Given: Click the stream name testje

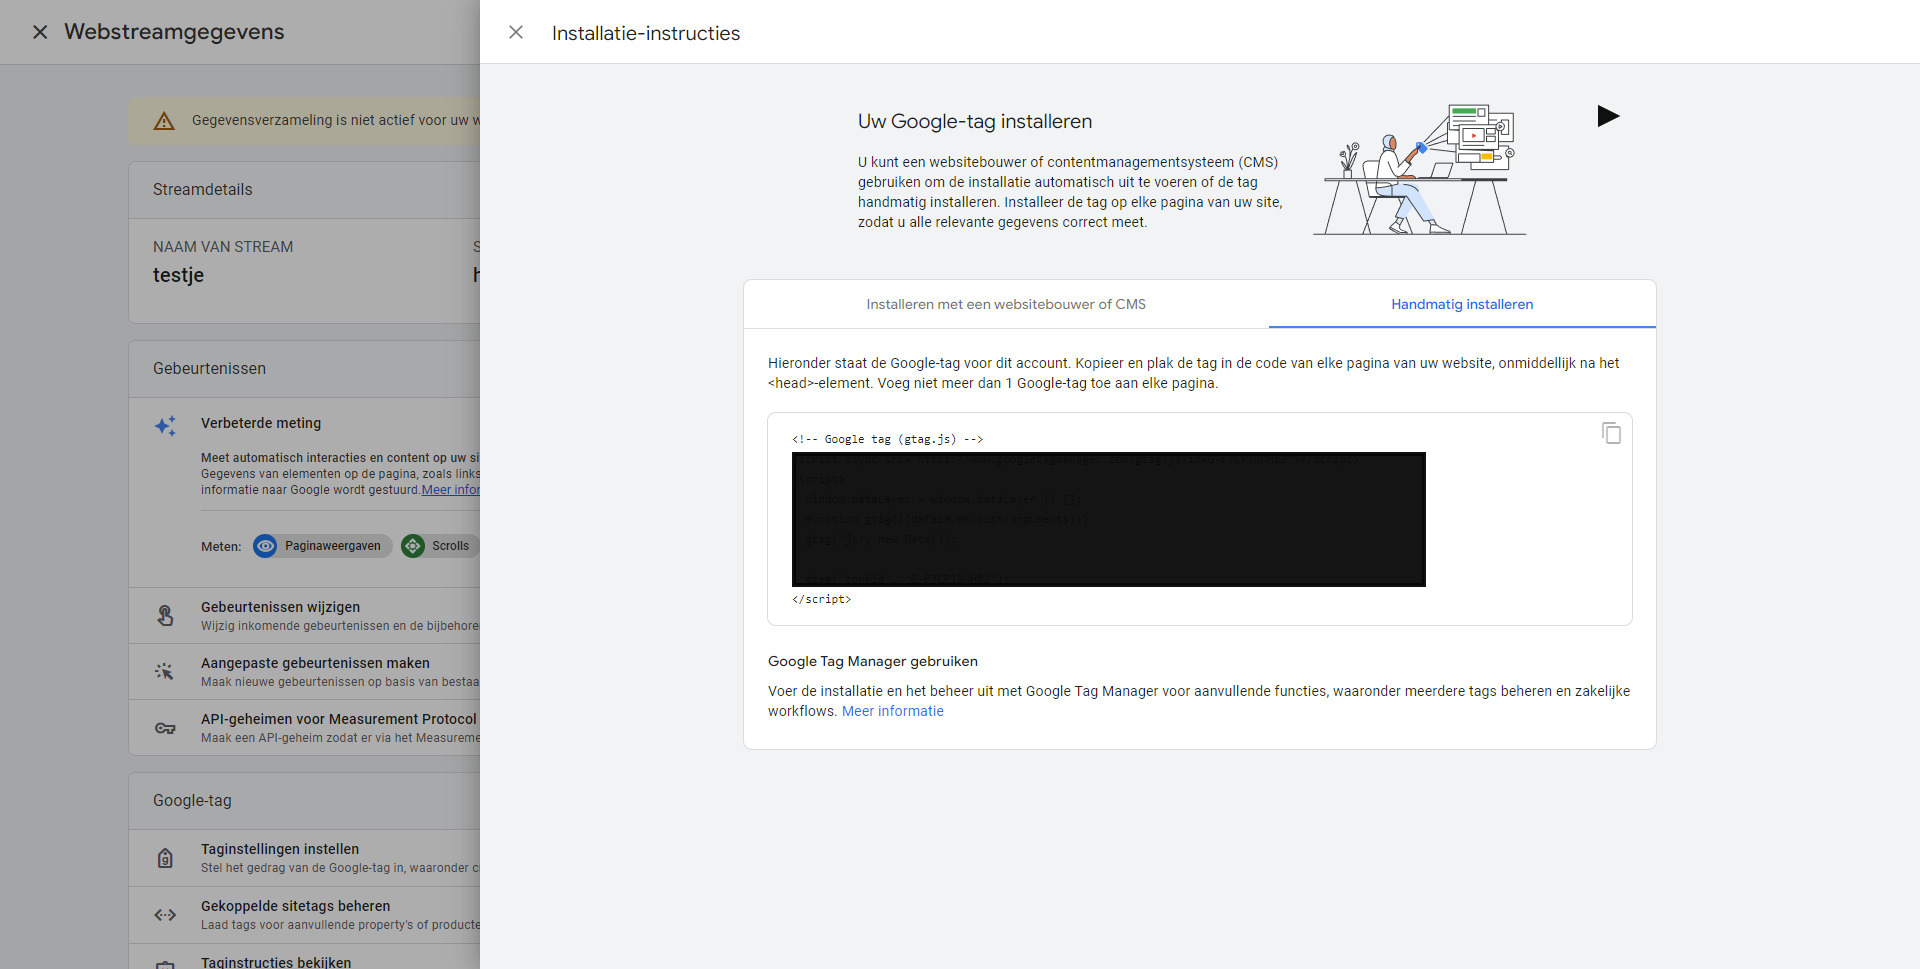Looking at the screenshot, I should pos(178,275).
